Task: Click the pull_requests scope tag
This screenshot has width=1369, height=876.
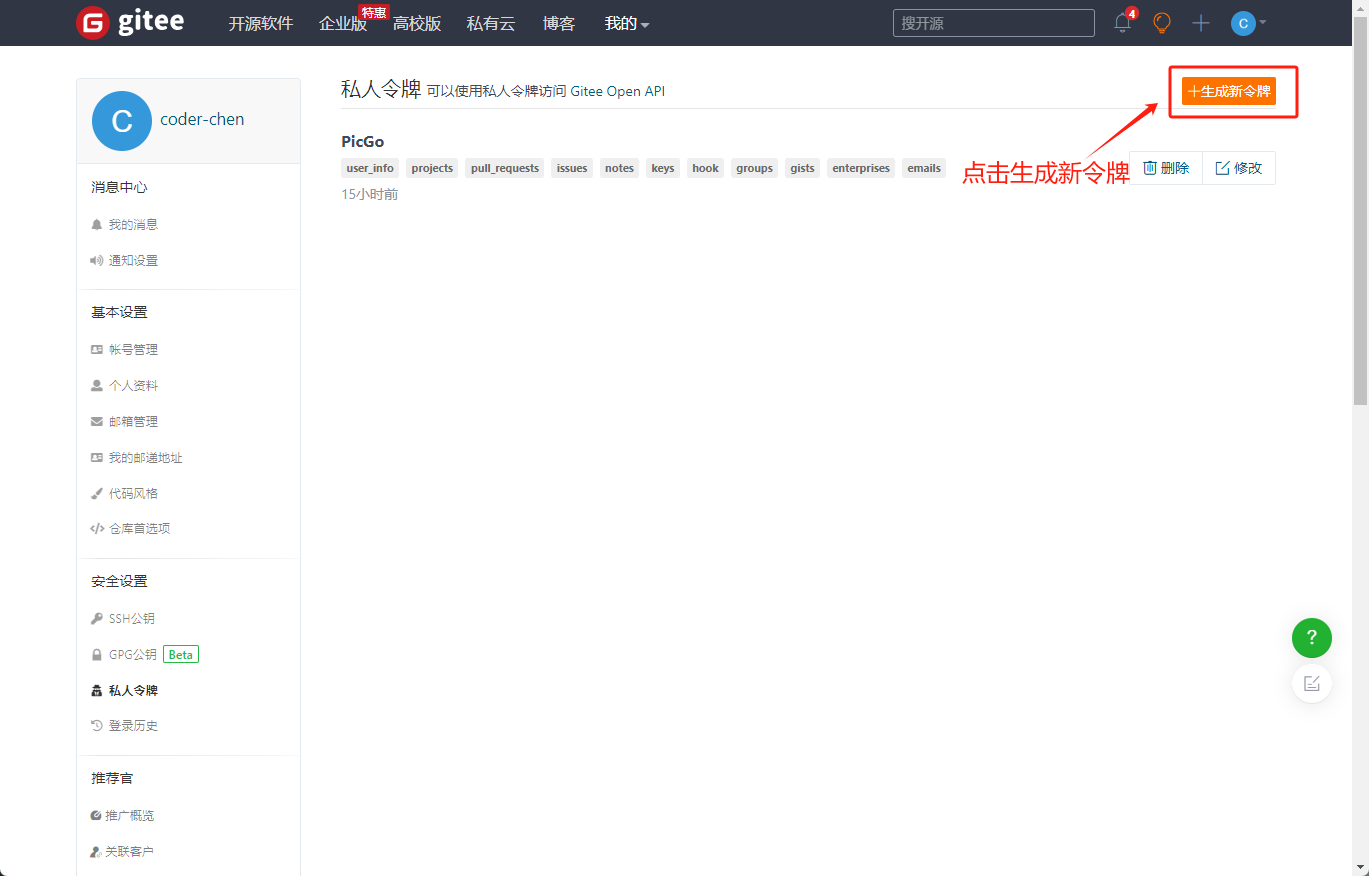Action: (505, 168)
